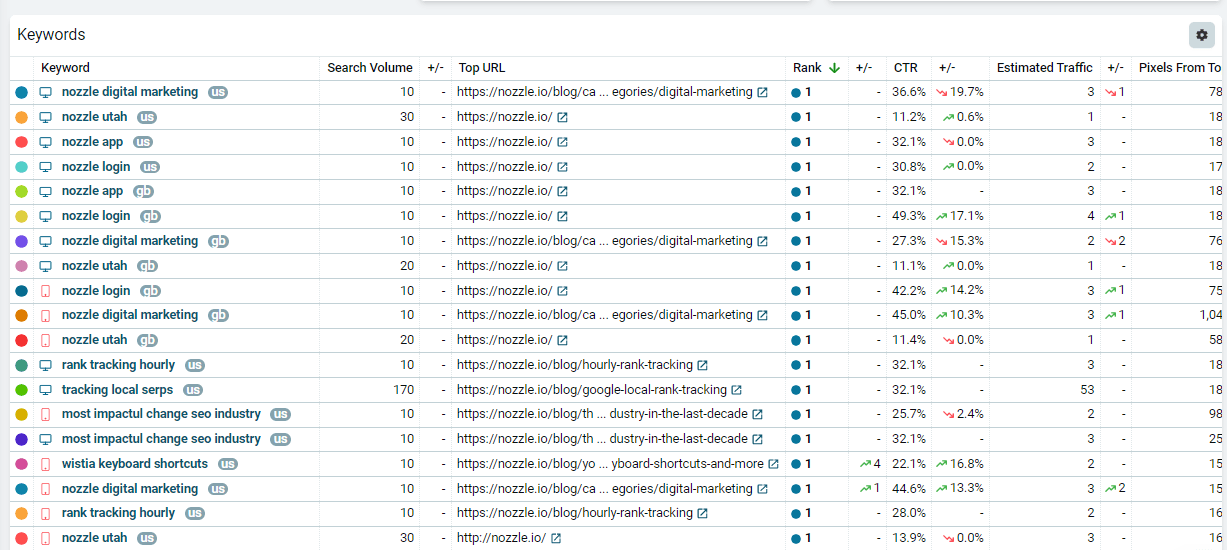
Task: Open the Keywords table settings gear
Action: pyautogui.click(x=1201, y=35)
